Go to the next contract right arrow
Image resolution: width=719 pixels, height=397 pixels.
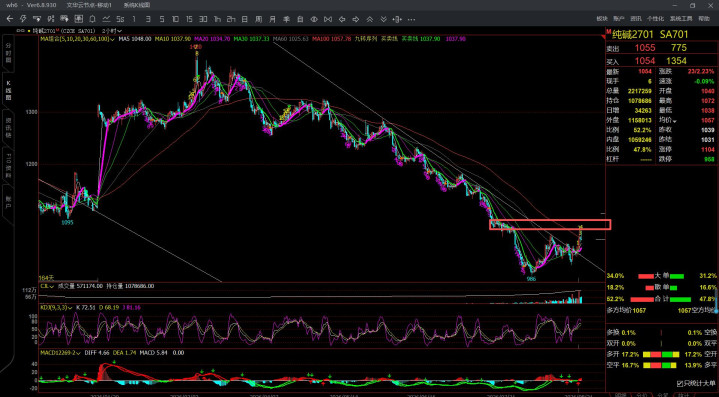(356, 19)
